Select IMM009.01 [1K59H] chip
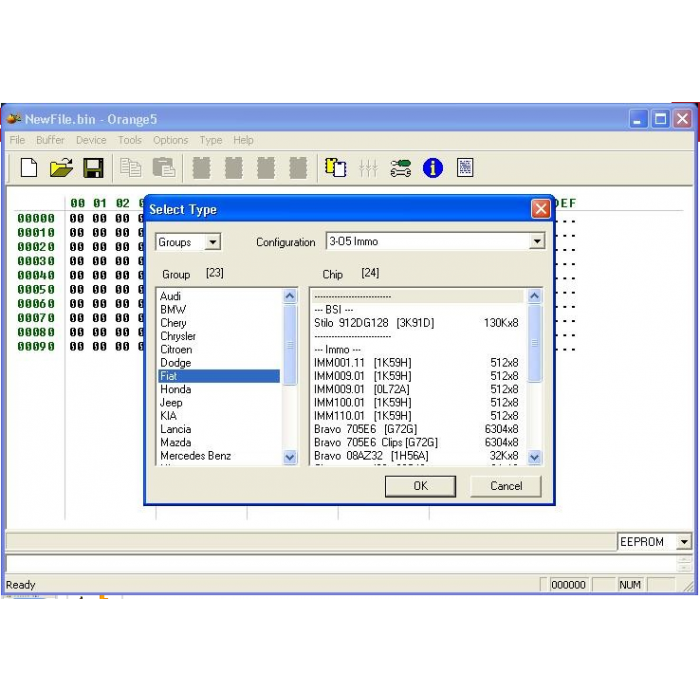 pyautogui.click(x=417, y=376)
